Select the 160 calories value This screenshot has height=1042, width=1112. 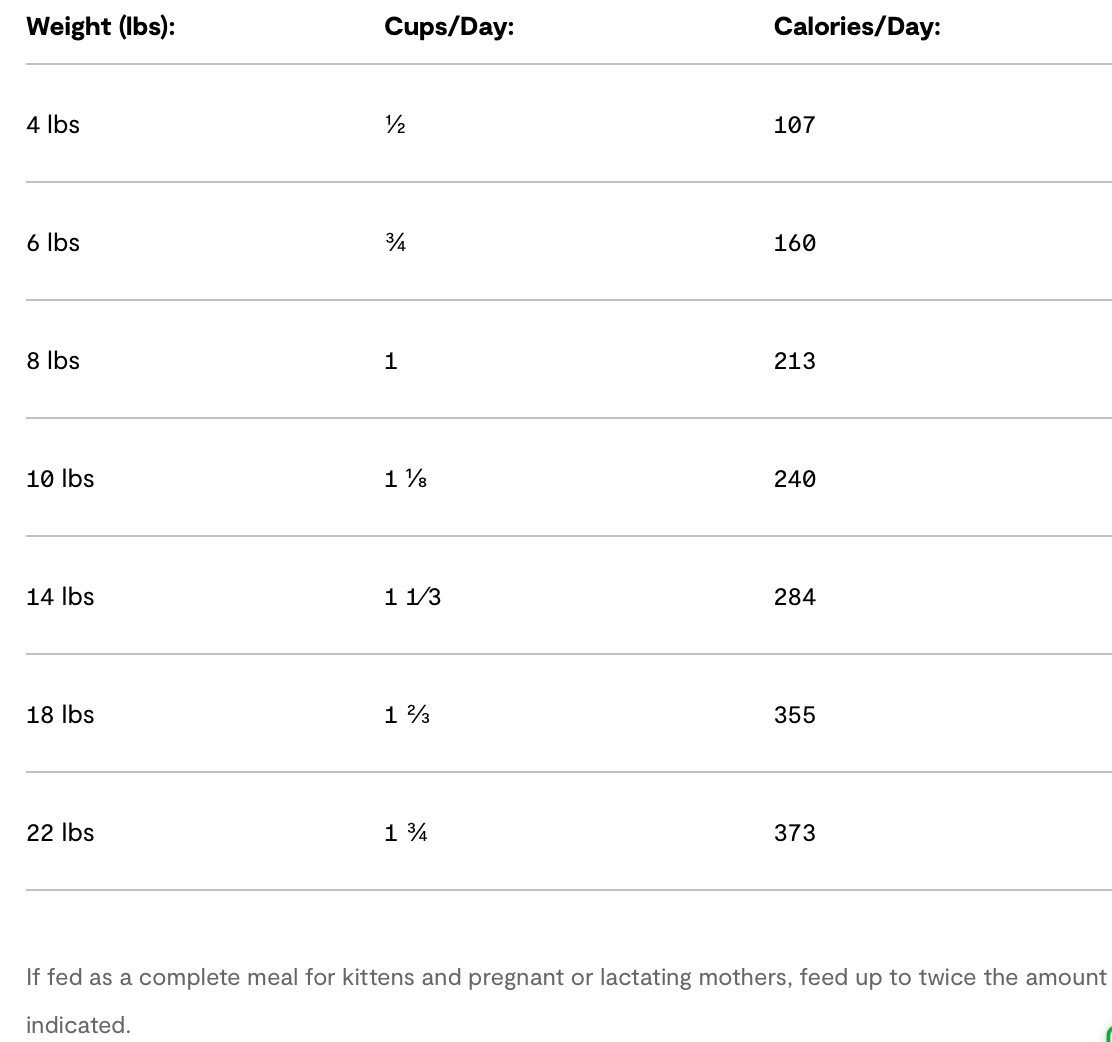coord(795,243)
